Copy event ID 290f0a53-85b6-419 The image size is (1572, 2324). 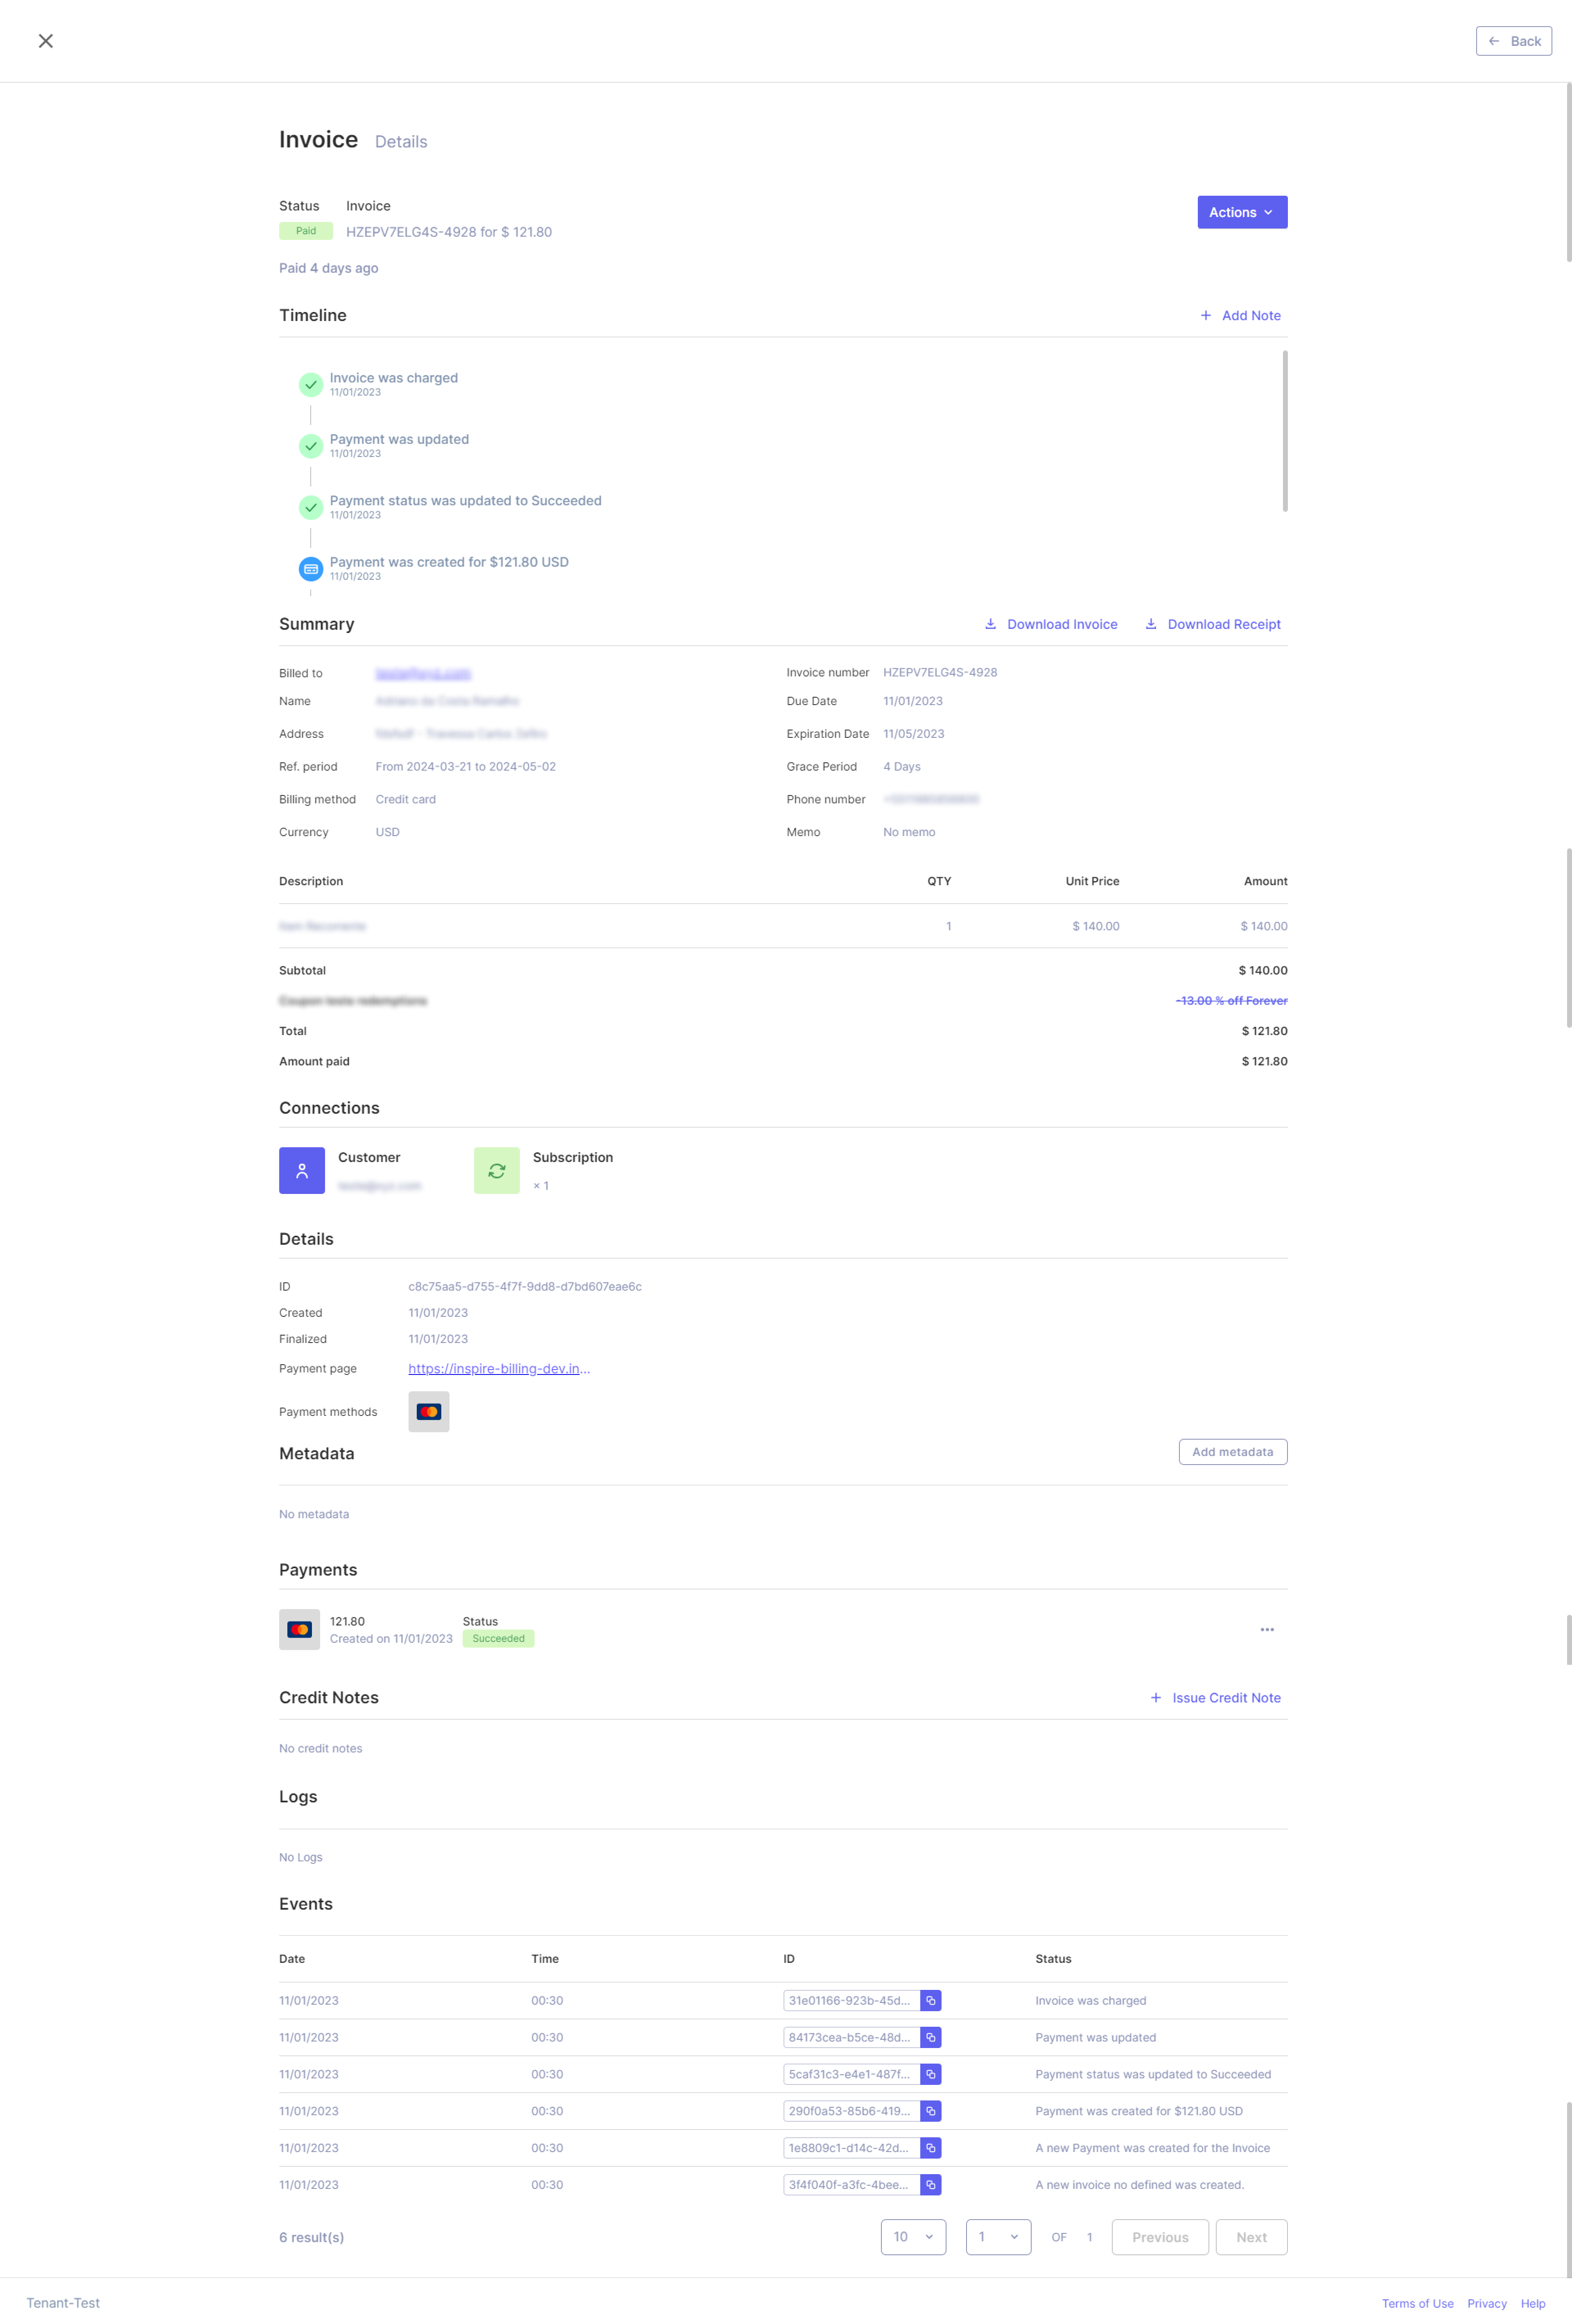pyautogui.click(x=931, y=2111)
